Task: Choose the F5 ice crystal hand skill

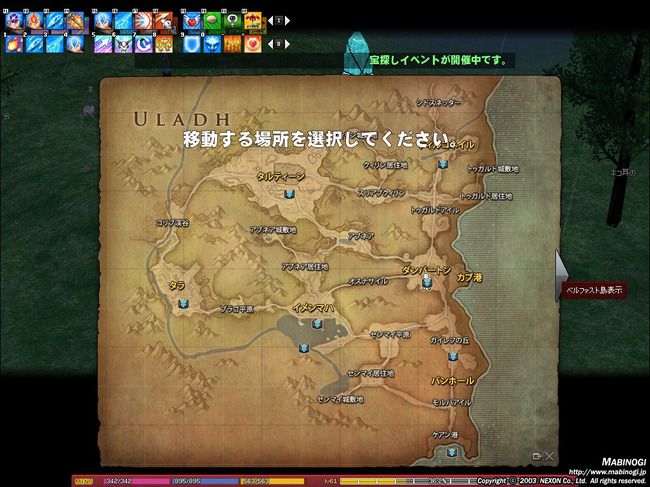Action: [103, 21]
